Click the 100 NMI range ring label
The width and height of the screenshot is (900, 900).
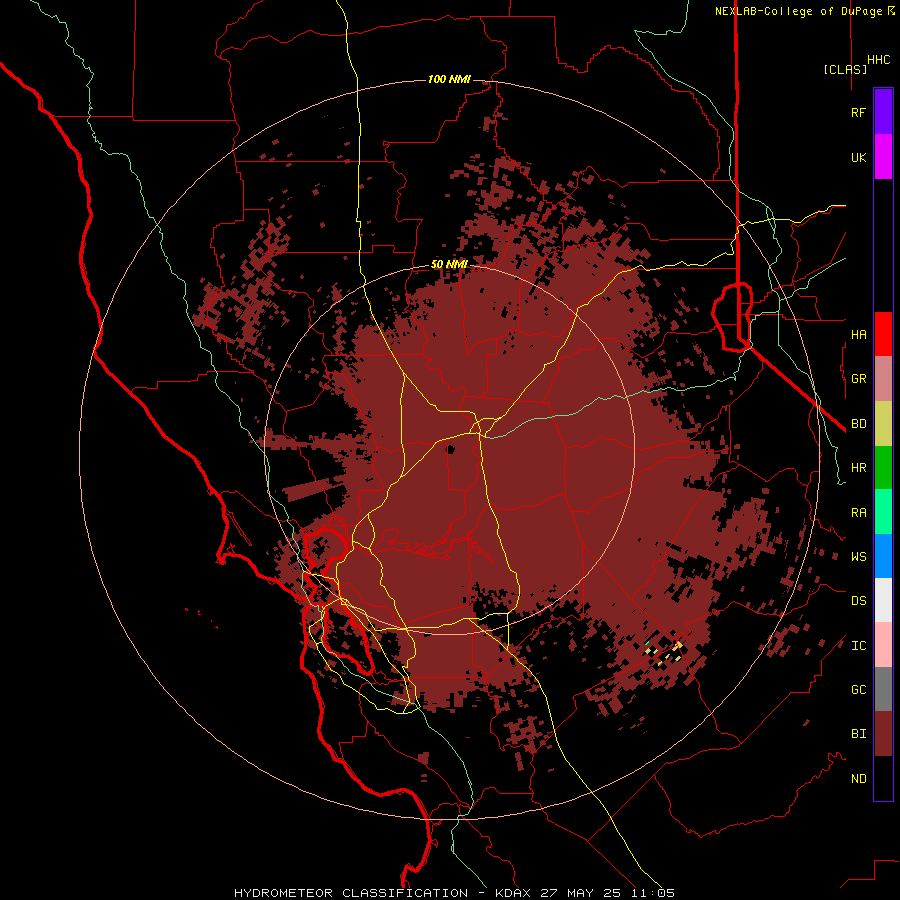(449, 79)
